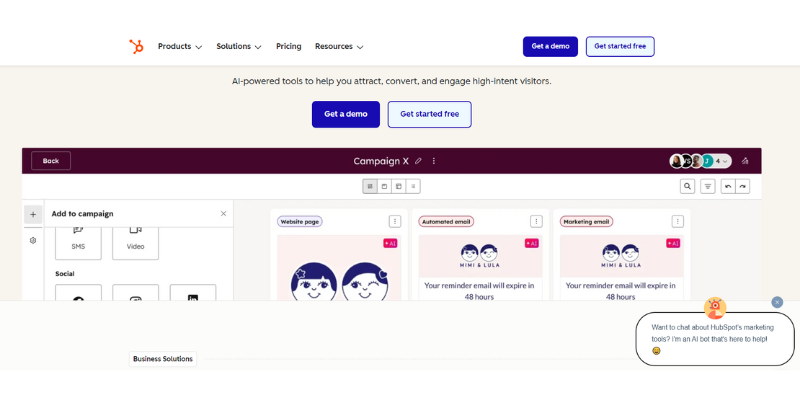Open the HubSpot chatbot avatar

715,308
